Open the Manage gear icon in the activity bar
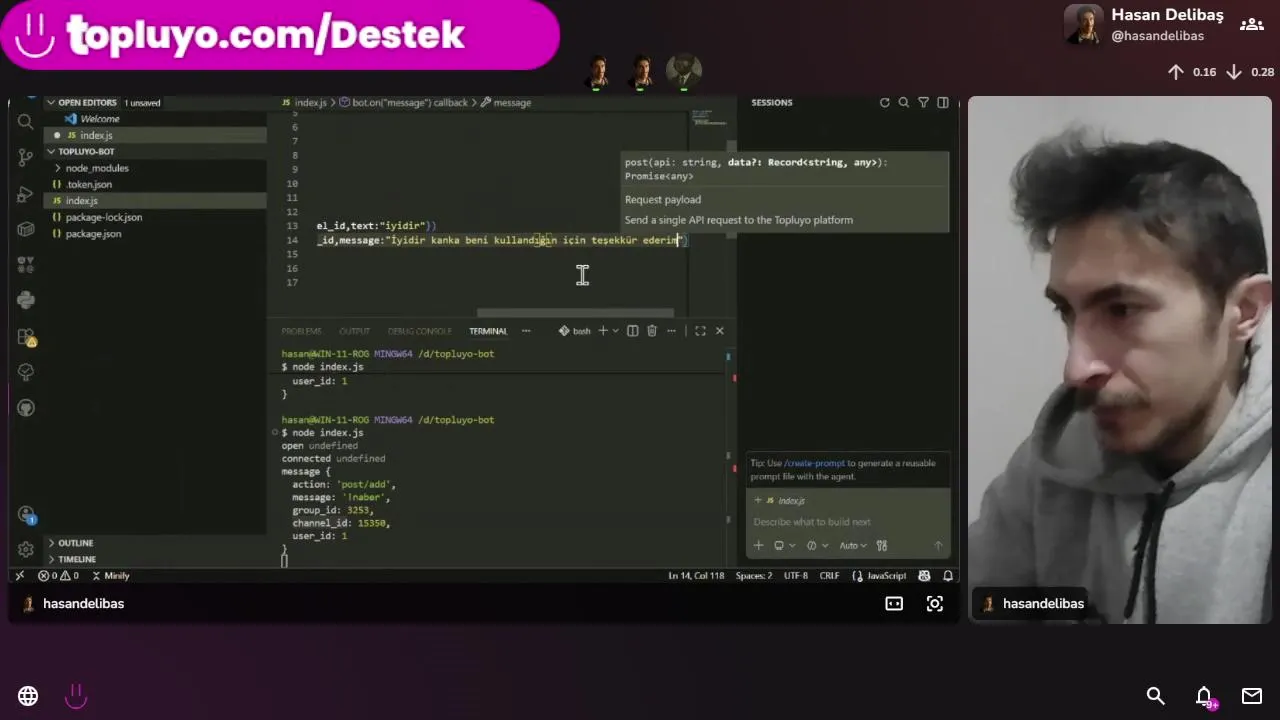Viewport: 1280px width, 720px height. tap(26, 550)
